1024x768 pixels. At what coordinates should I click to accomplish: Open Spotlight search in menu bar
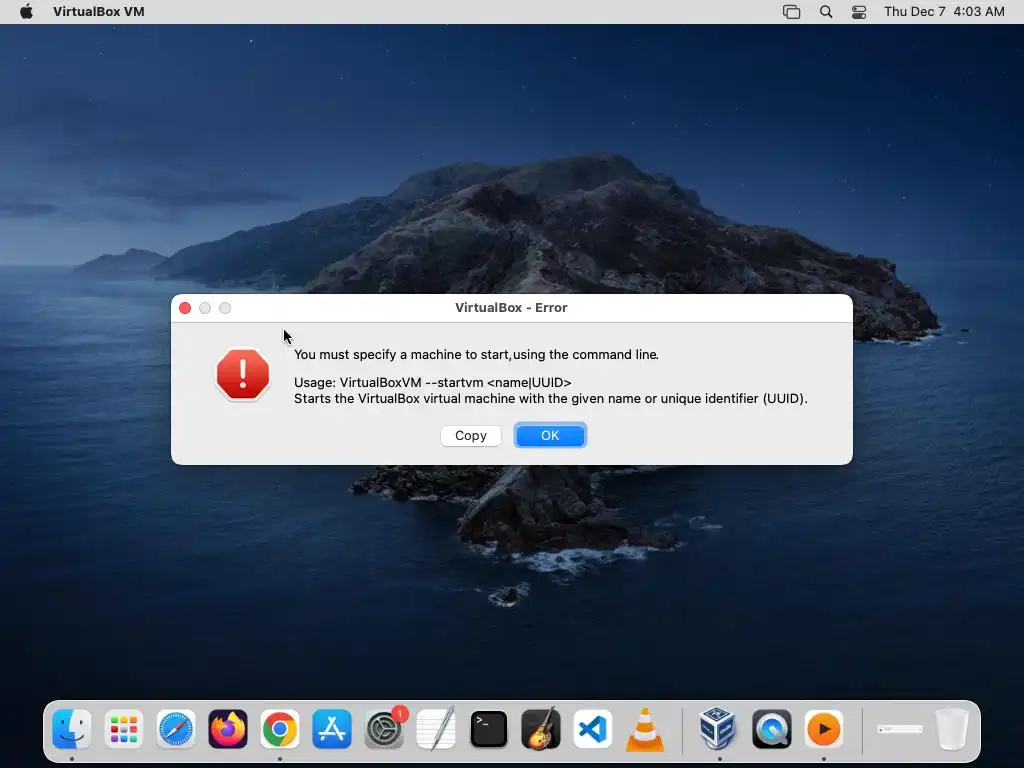click(x=826, y=12)
